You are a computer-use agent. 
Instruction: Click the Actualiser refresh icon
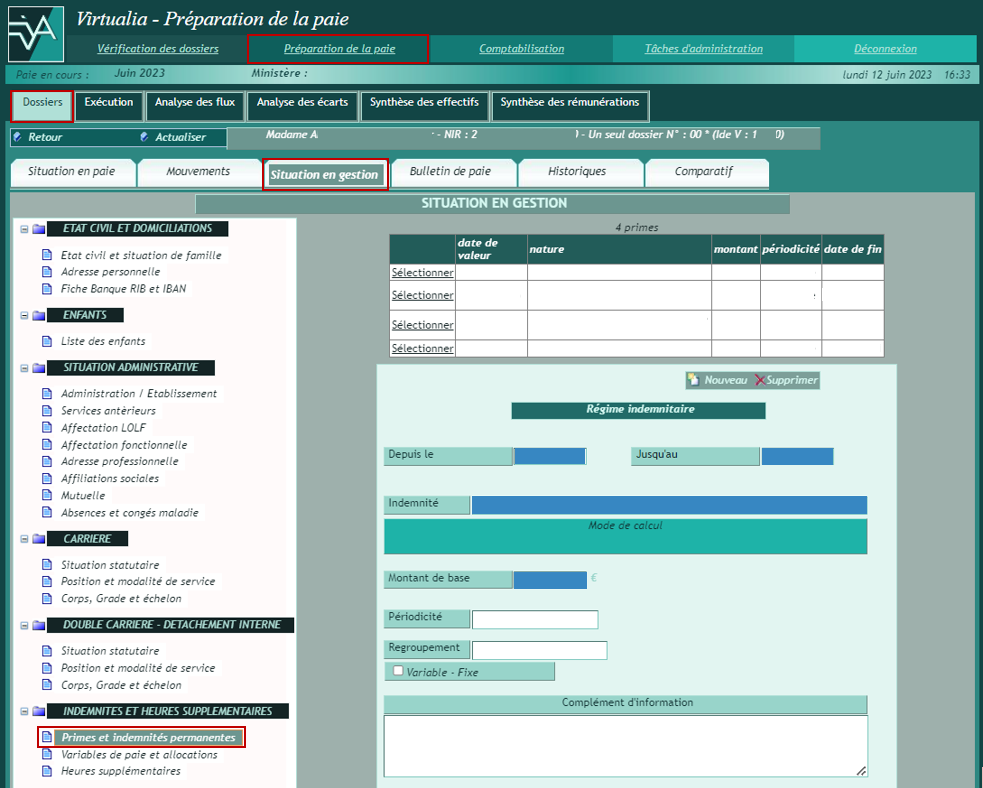144,137
